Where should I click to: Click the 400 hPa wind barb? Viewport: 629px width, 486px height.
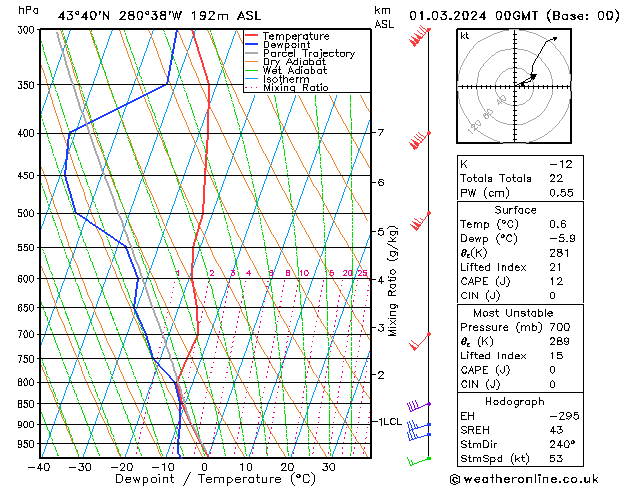pyautogui.click(x=420, y=140)
